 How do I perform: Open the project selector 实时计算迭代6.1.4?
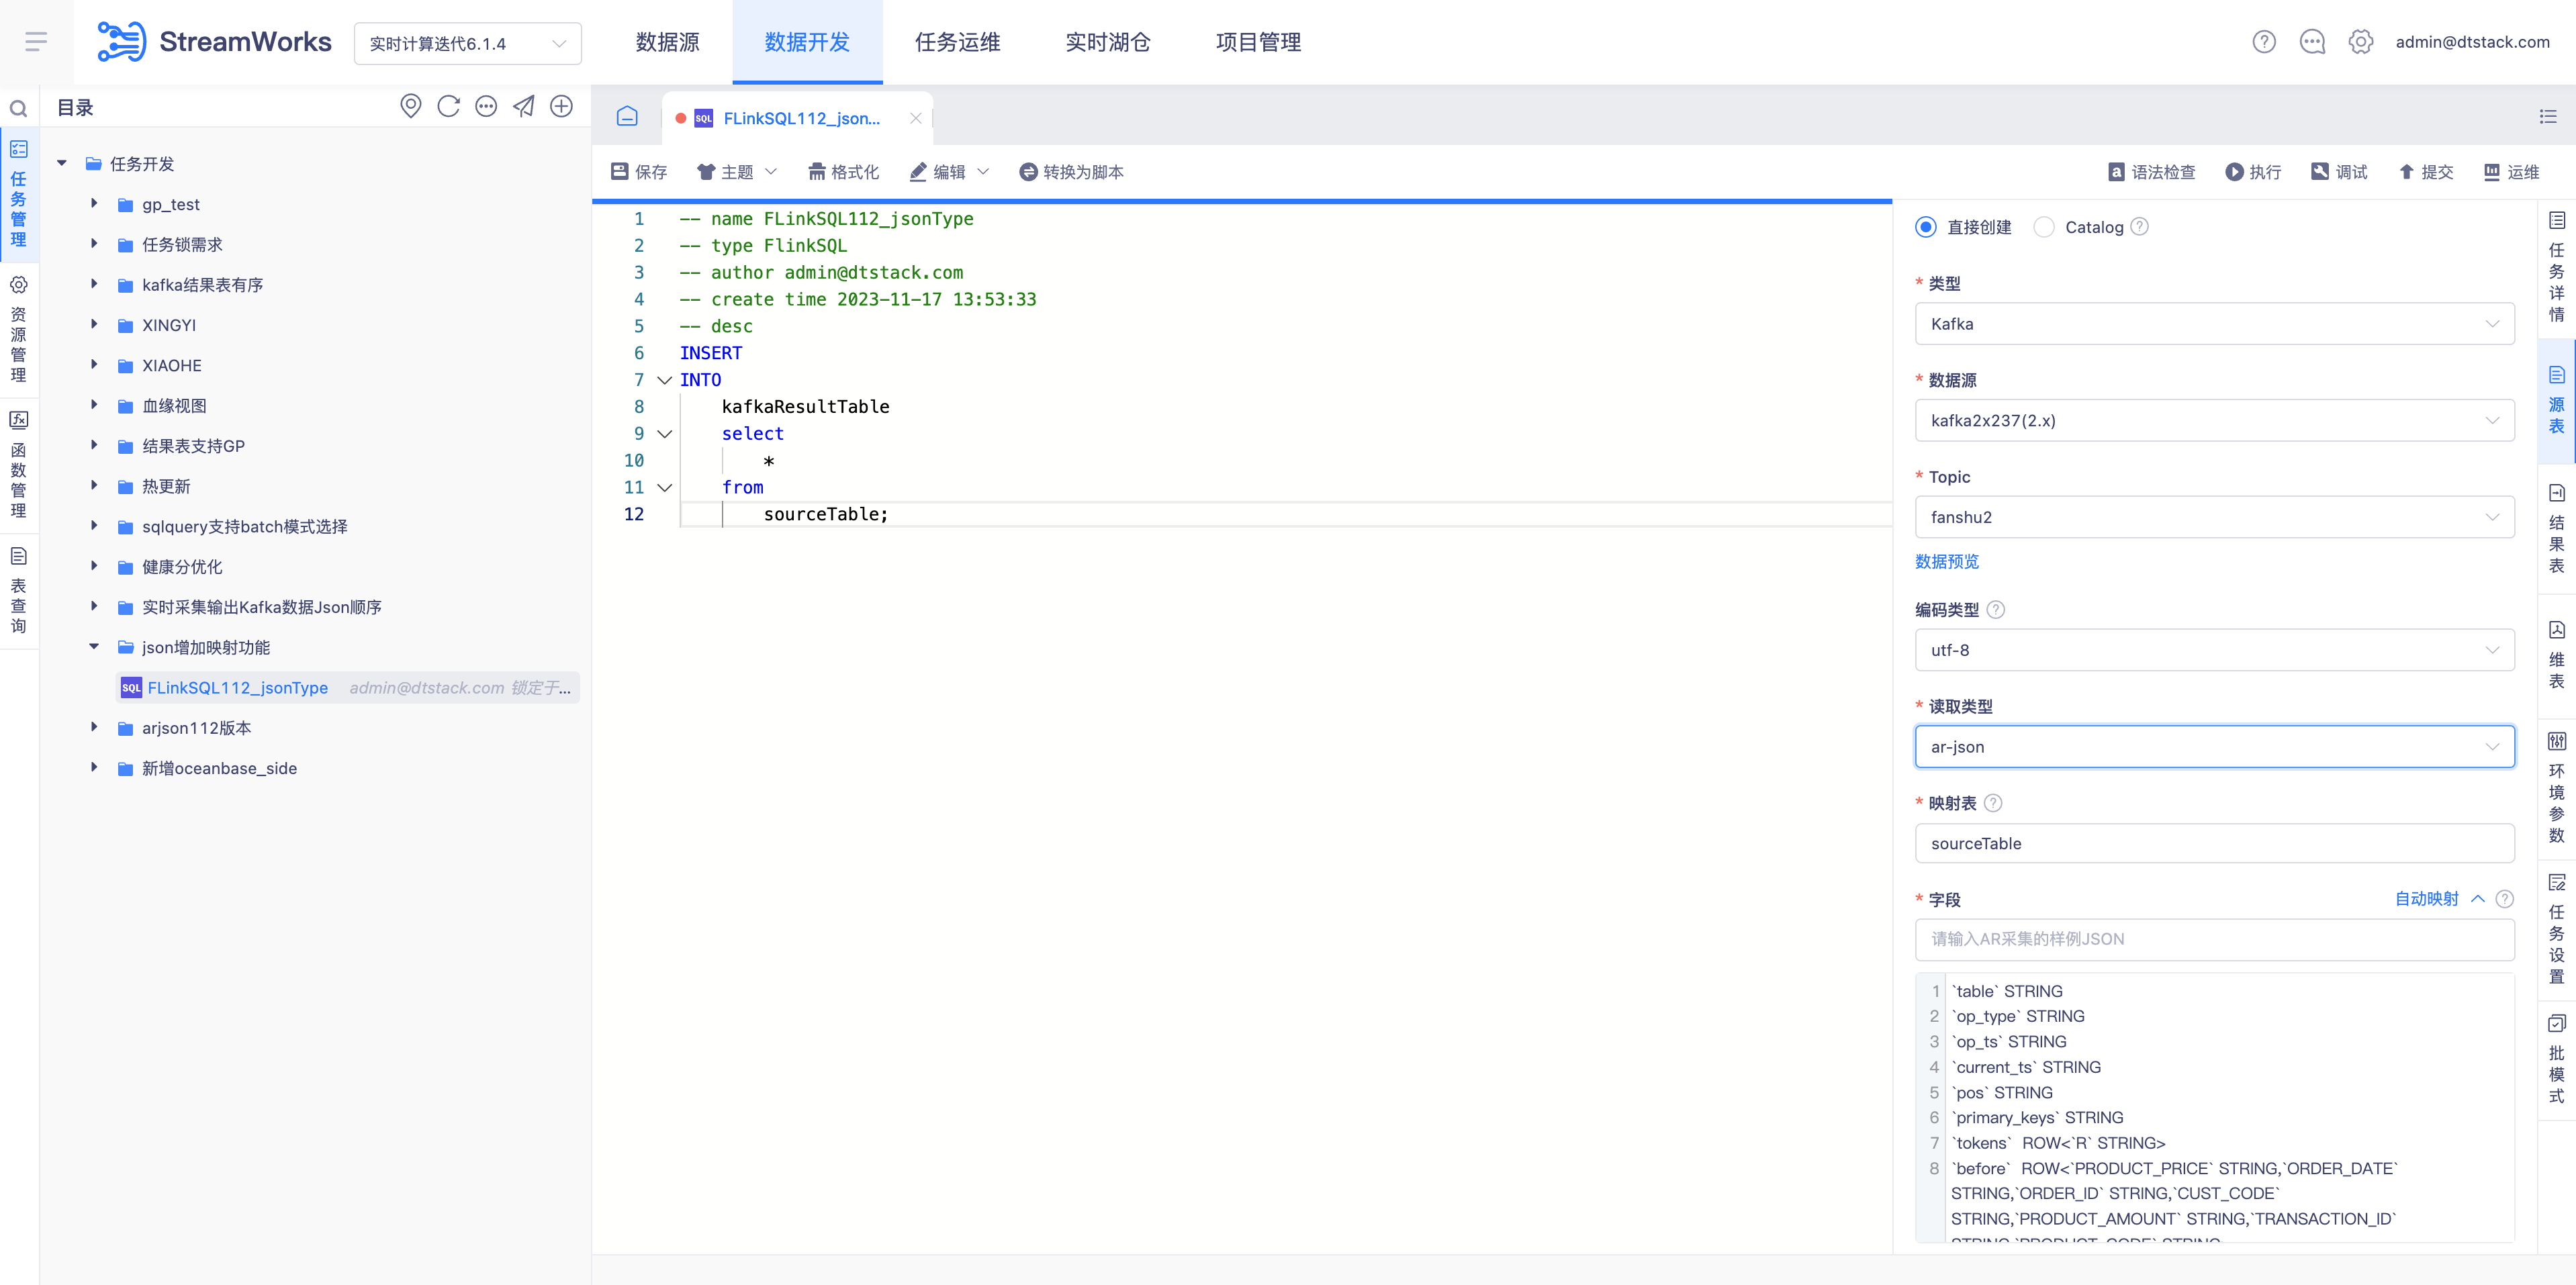467,43
